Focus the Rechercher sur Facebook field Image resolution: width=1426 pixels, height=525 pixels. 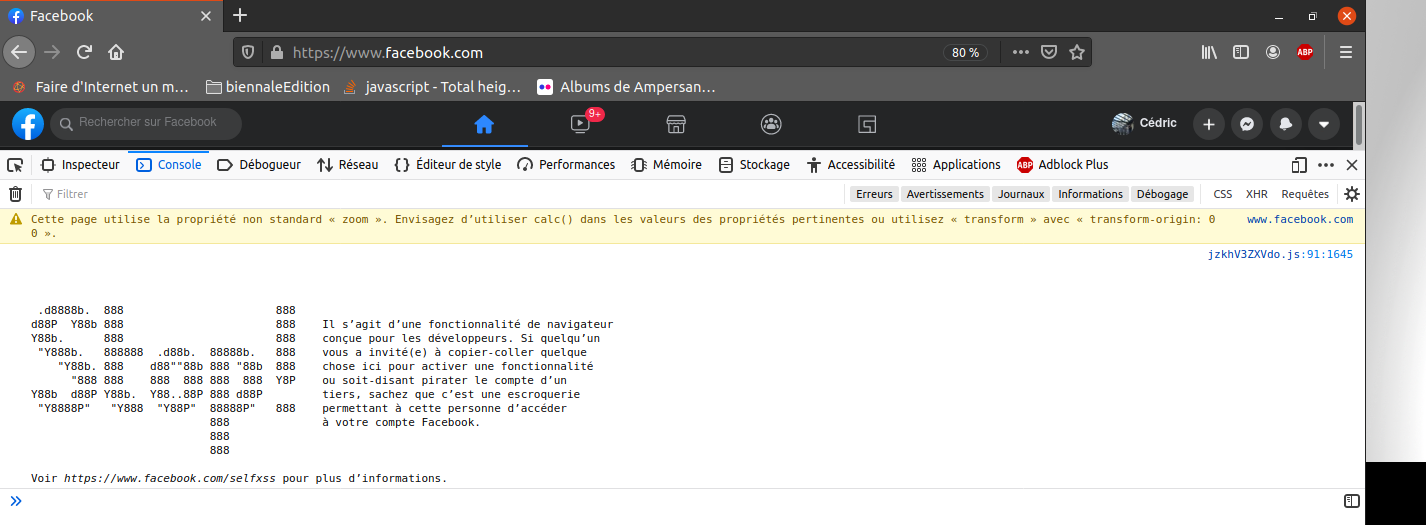146,123
